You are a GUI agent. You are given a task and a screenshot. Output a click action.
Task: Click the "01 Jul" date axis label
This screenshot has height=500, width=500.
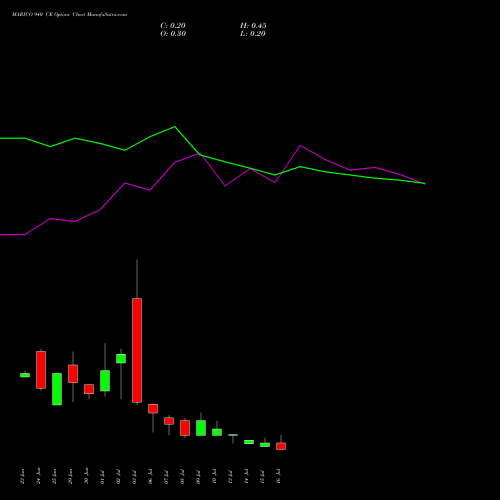tap(102, 477)
